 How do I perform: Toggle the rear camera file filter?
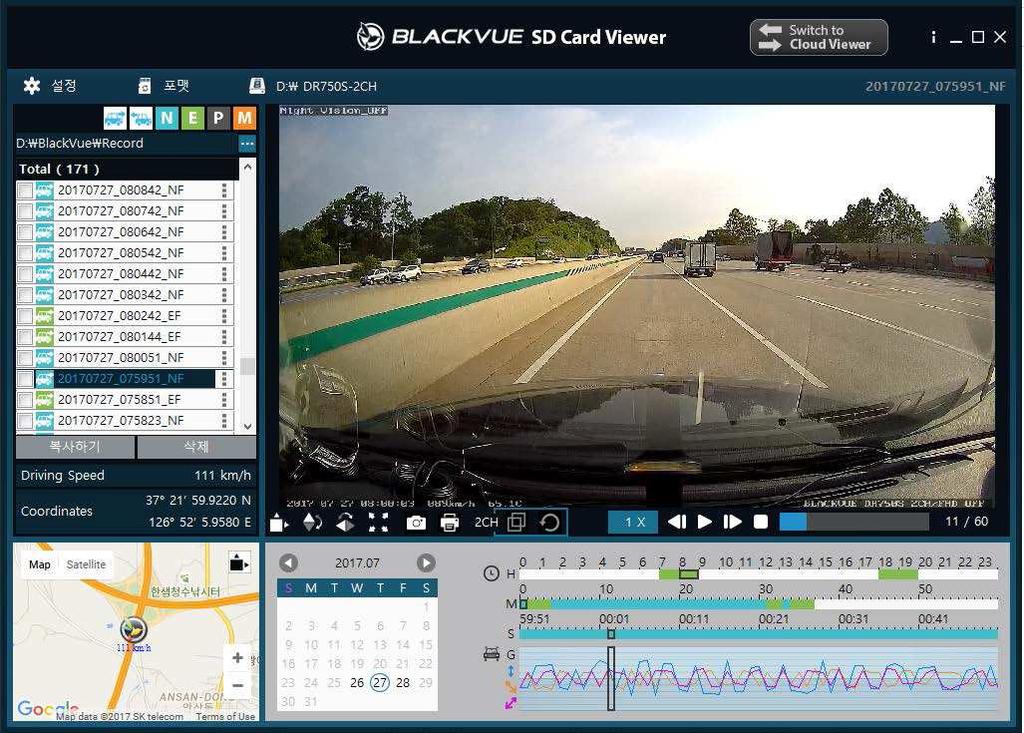[140, 118]
